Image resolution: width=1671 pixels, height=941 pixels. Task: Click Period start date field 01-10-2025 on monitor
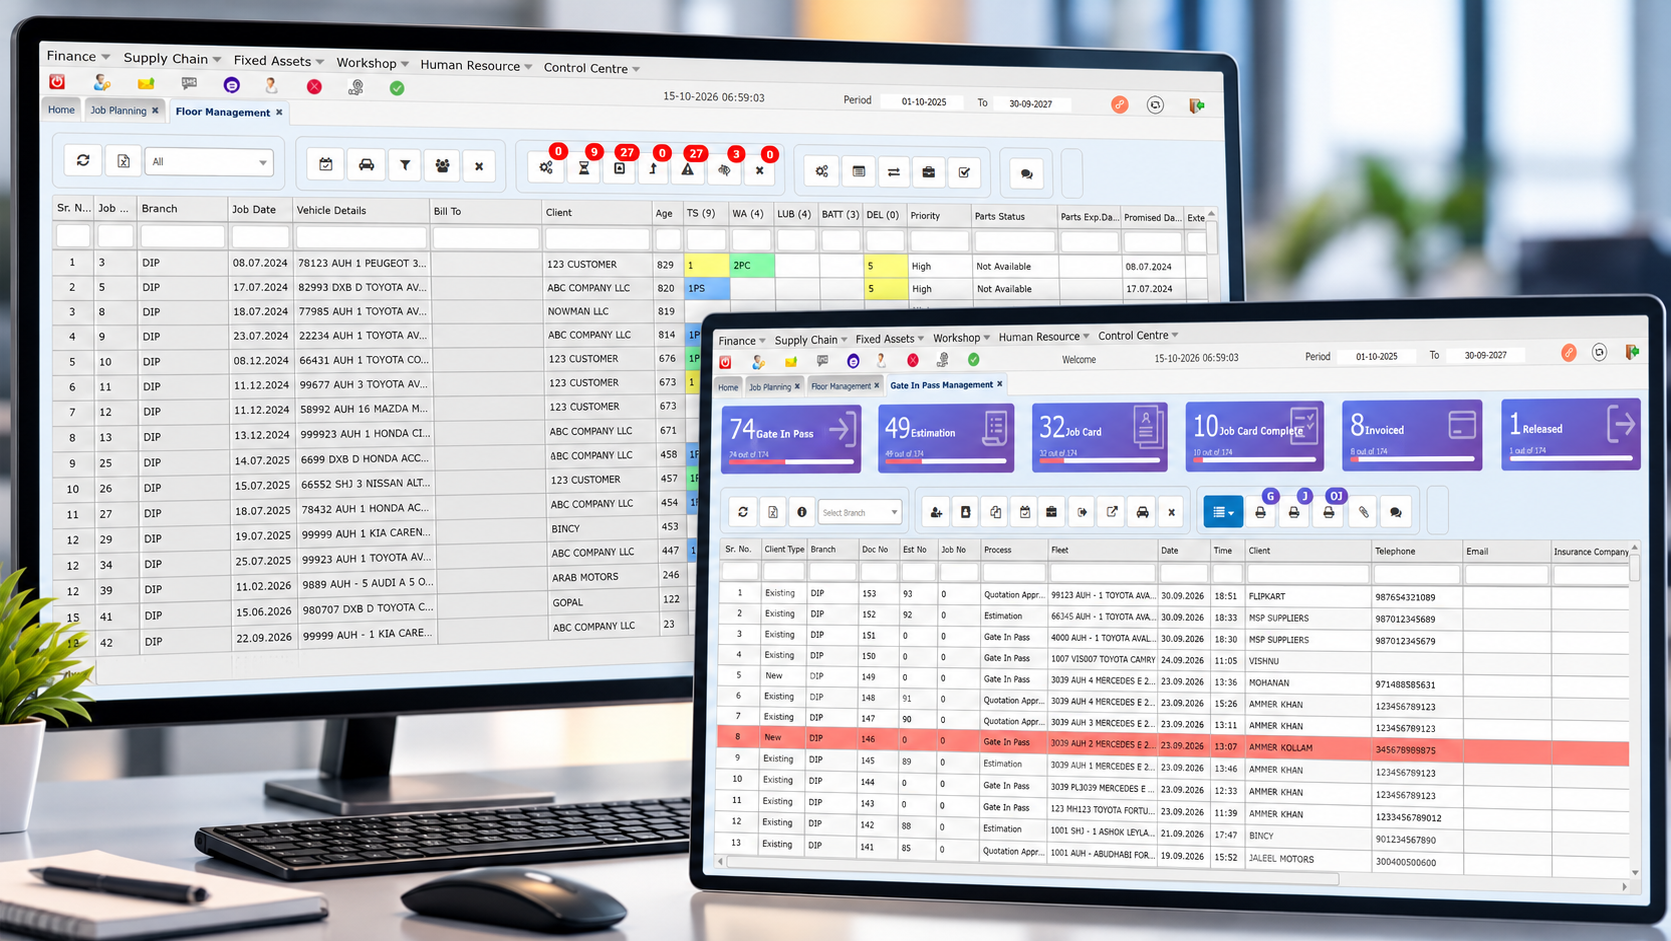925,102
